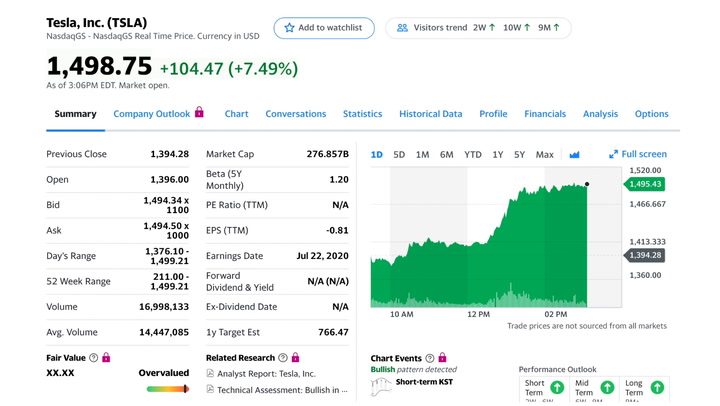Open Technical Assessment: Bullish research link

[282, 390]
